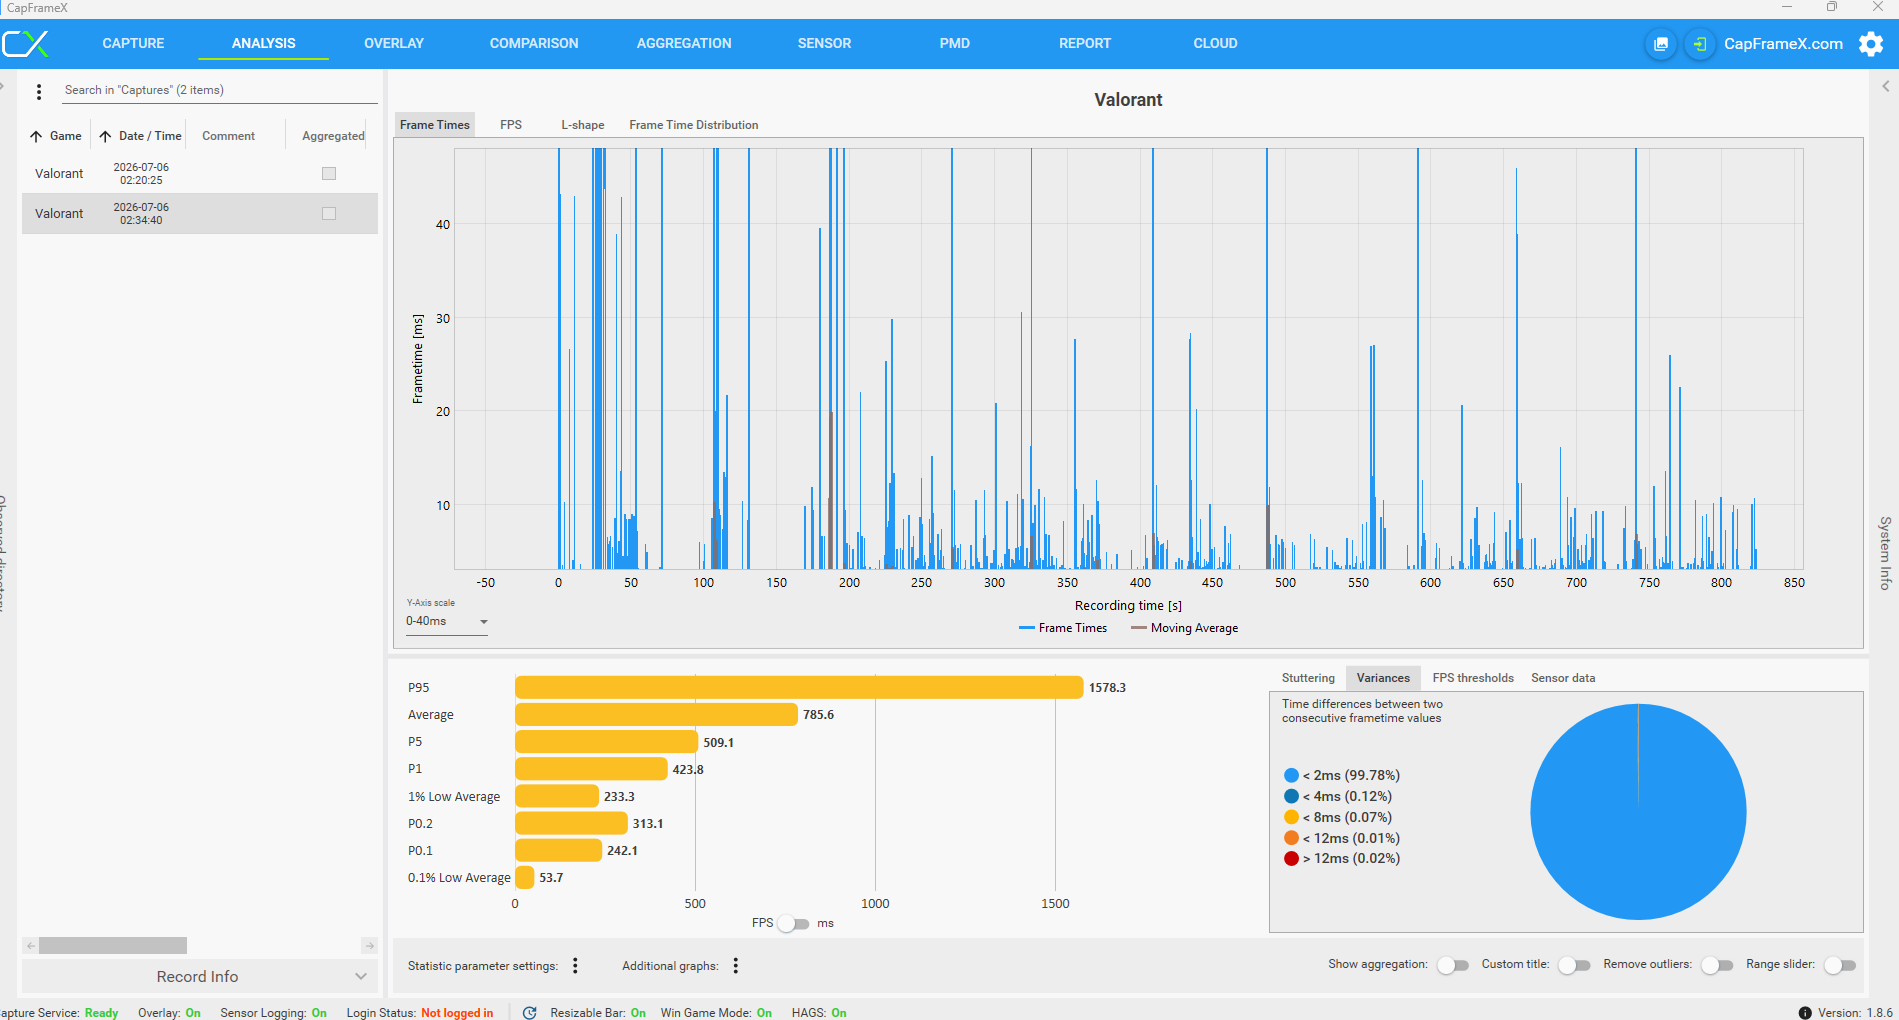Screen dimensions: 1899x1020
Task: Toggle the FPS / ms switch
Action: [x=795, y=924]
